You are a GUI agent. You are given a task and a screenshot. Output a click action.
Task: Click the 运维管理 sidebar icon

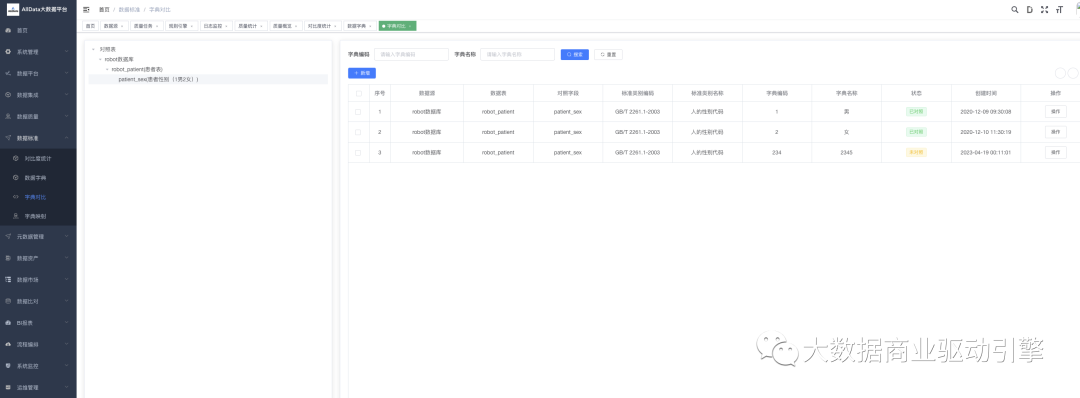tap(8, 387)
